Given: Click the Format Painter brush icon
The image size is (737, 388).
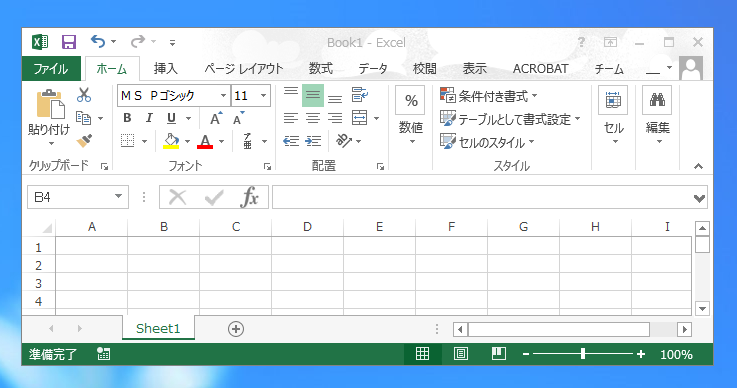Looking at the screenshot, I should click(84, 141).
